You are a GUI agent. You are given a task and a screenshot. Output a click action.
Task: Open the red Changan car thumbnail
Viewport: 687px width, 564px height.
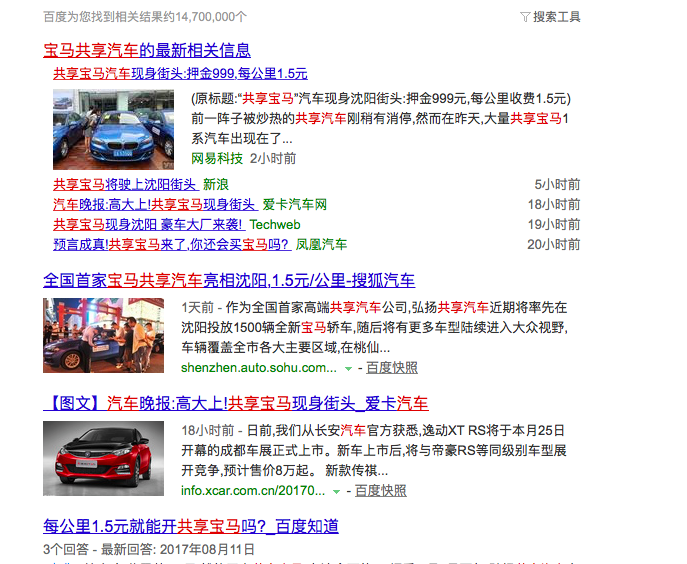[103, 458]
